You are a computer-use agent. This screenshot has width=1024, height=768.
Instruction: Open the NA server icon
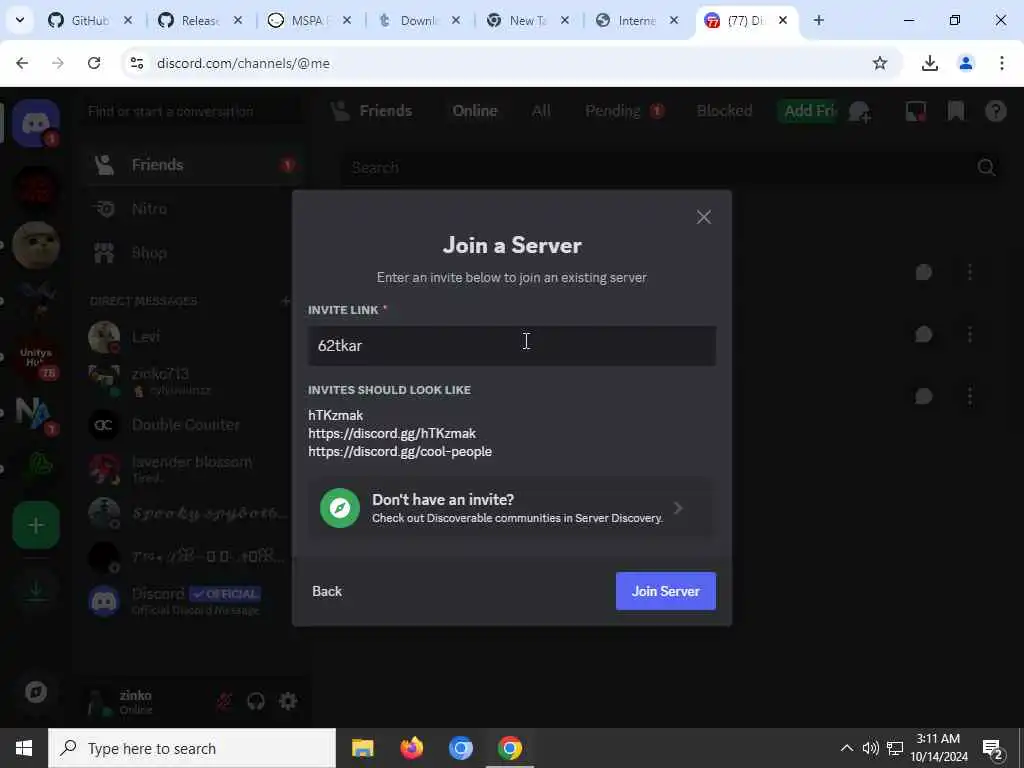(x=36, y=413)
